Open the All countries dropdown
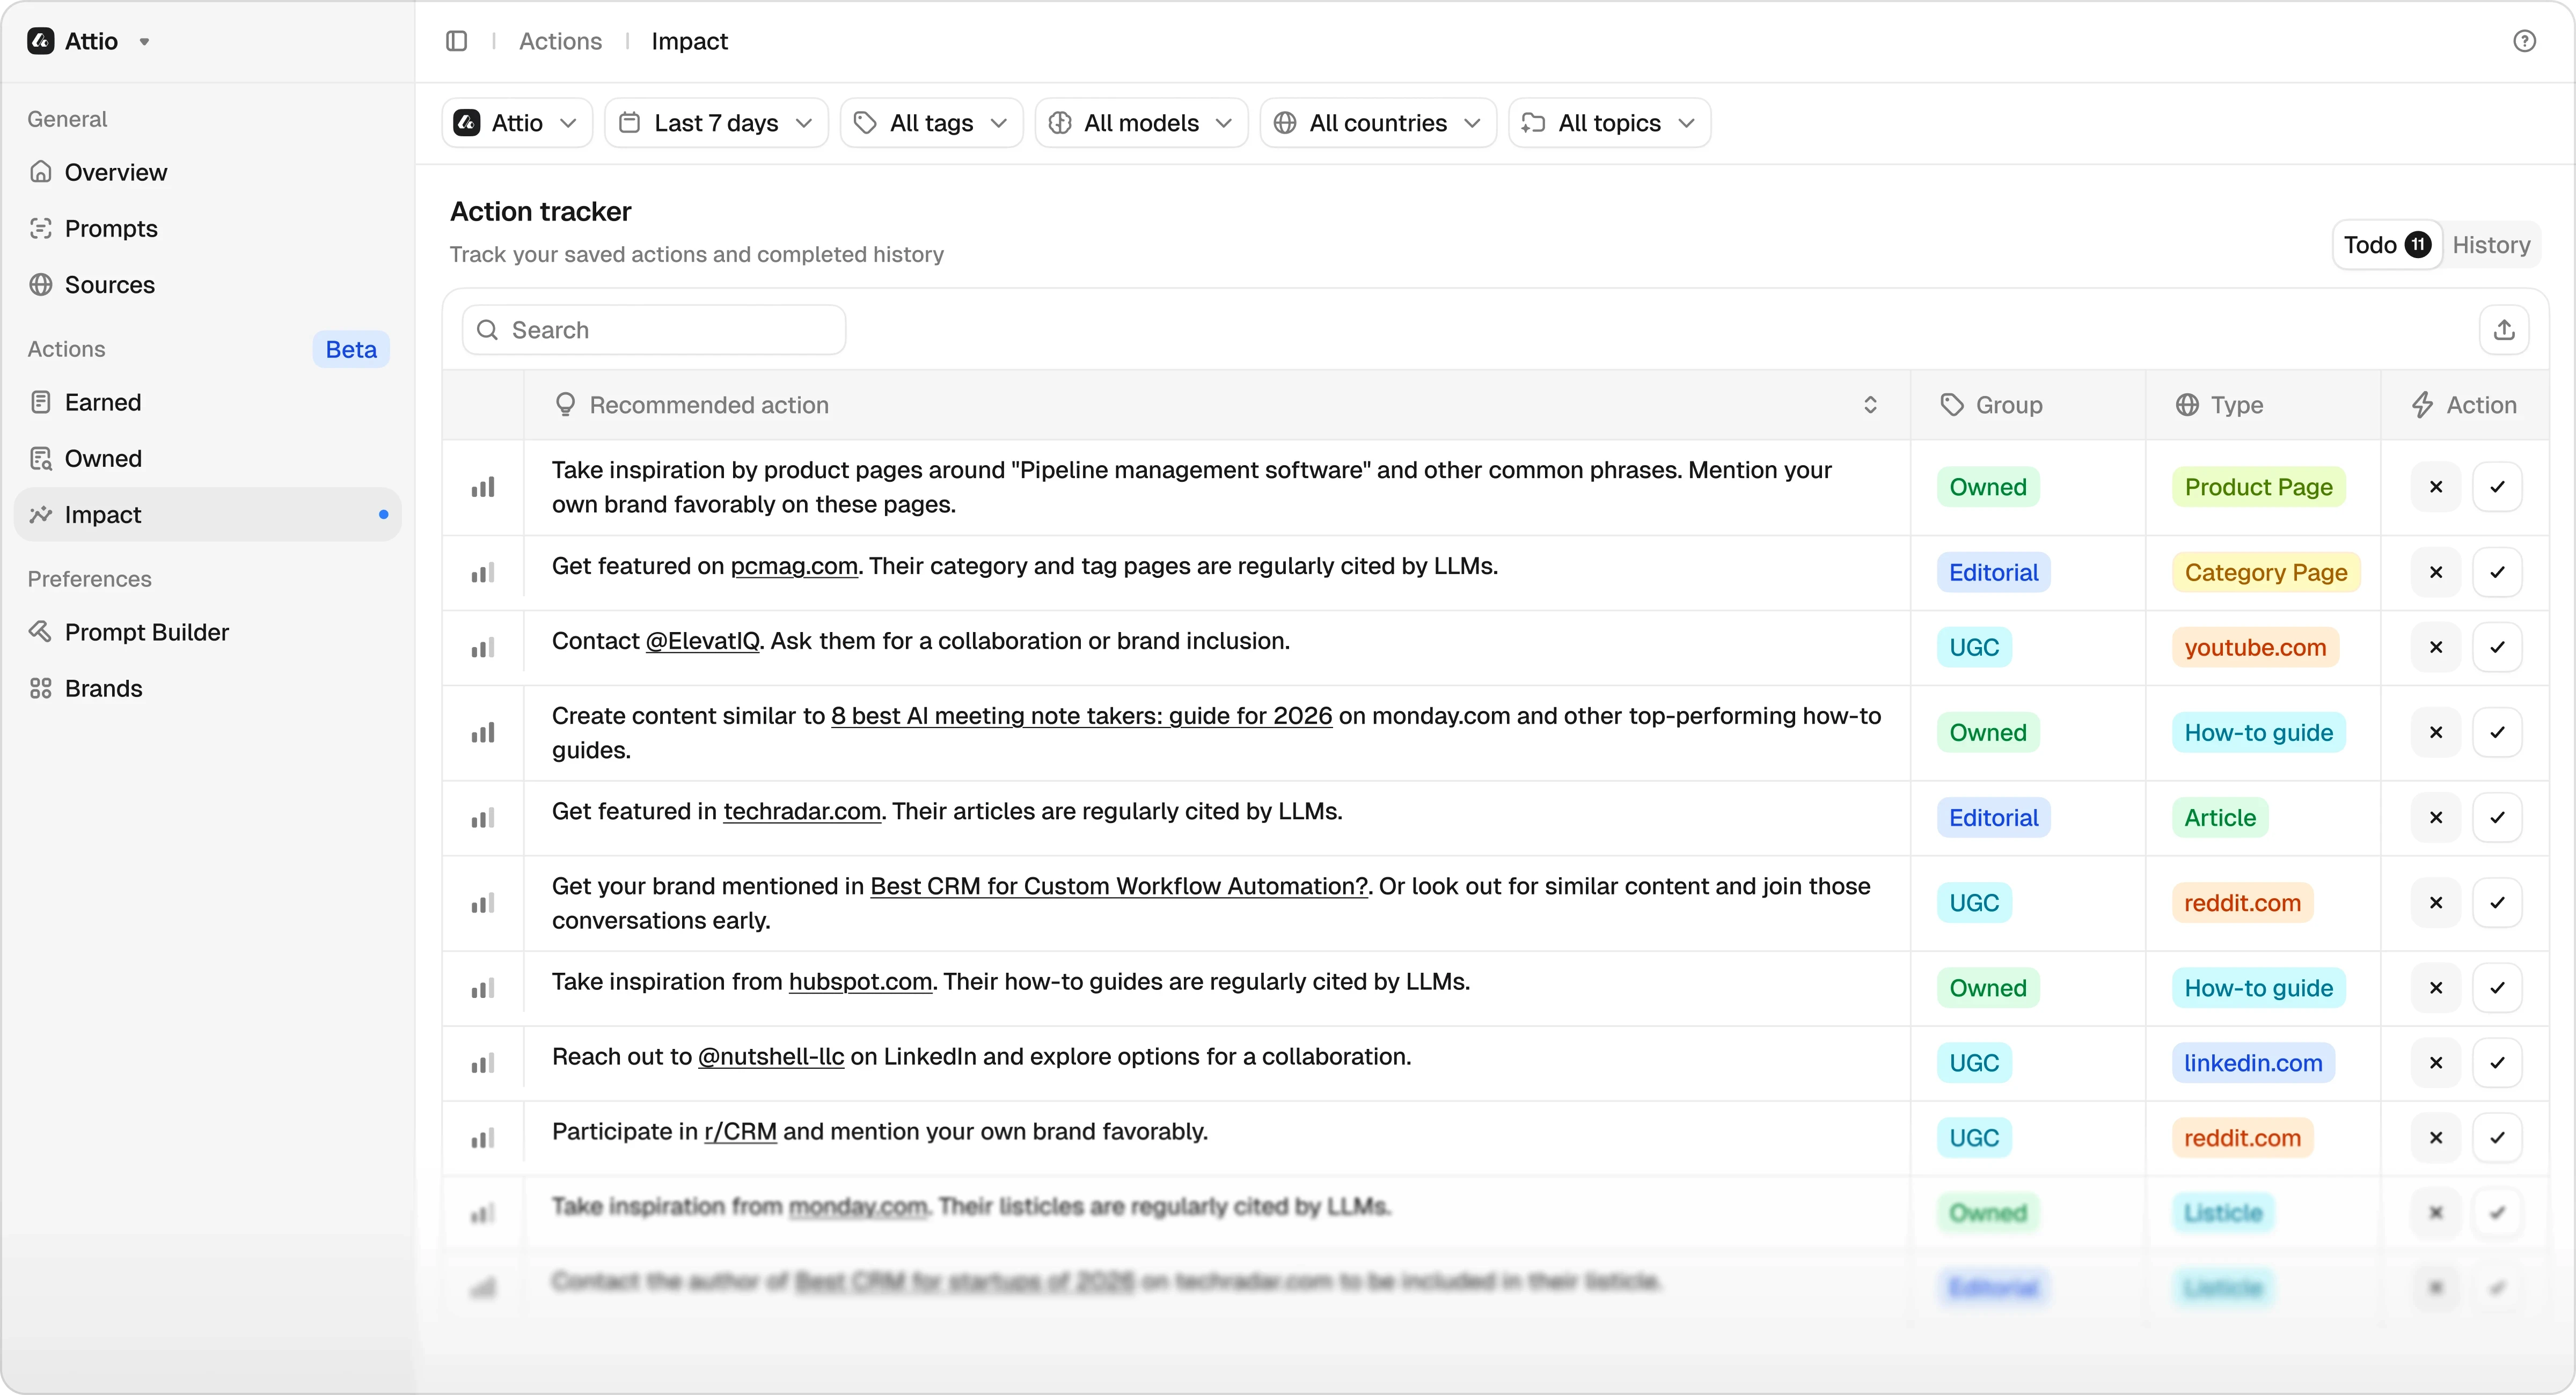This screenshot has width=2576, height=1395. 1378,123
